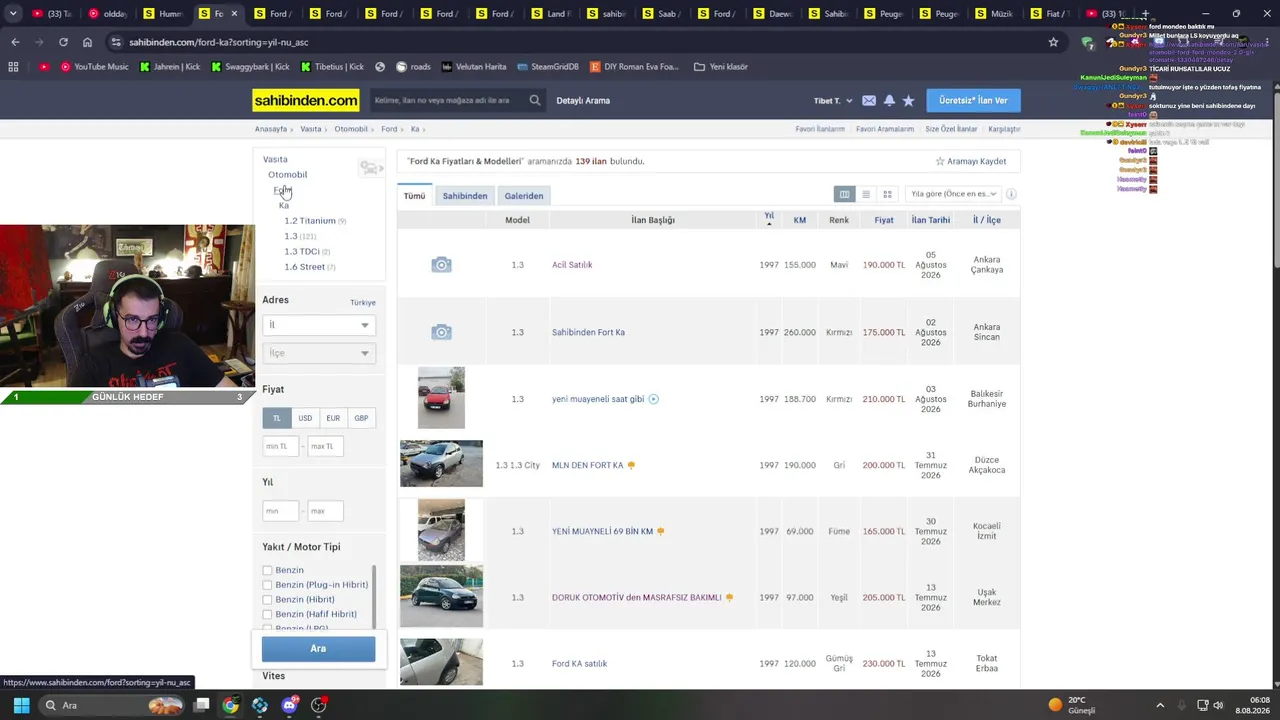The image size is (1280, 720).
Task: Open DORUK OTOMOTİV listing title
Action: (636, 598)
